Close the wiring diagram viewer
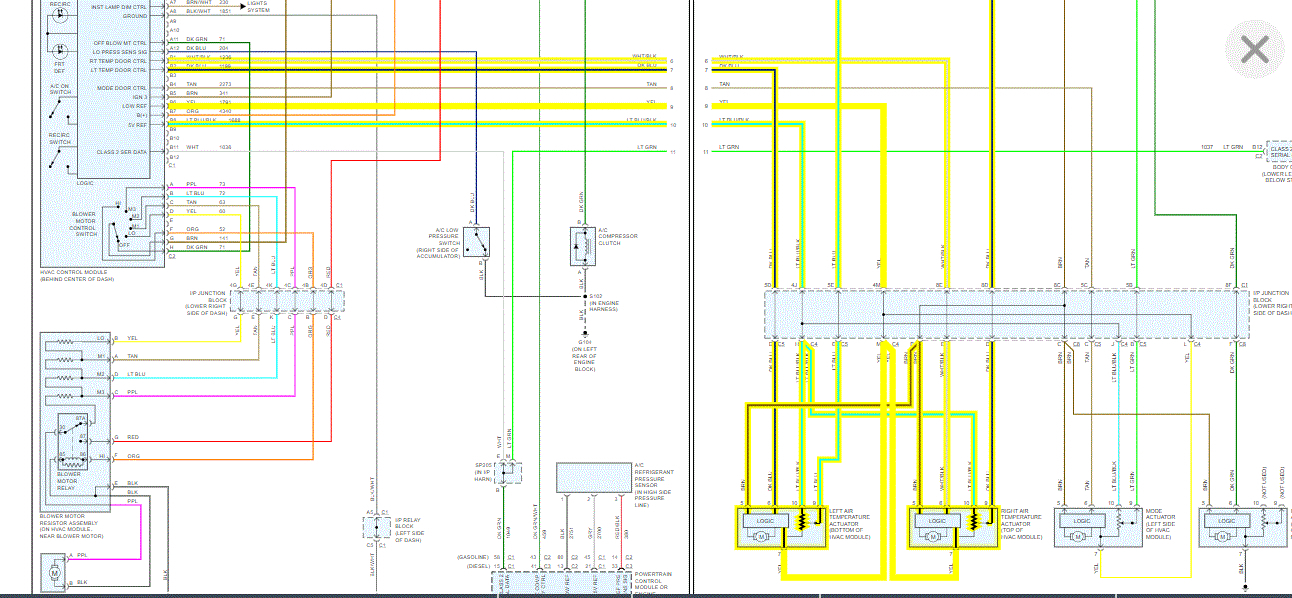The width and height of the screenshot is (1292, 598). (1254, 48)
